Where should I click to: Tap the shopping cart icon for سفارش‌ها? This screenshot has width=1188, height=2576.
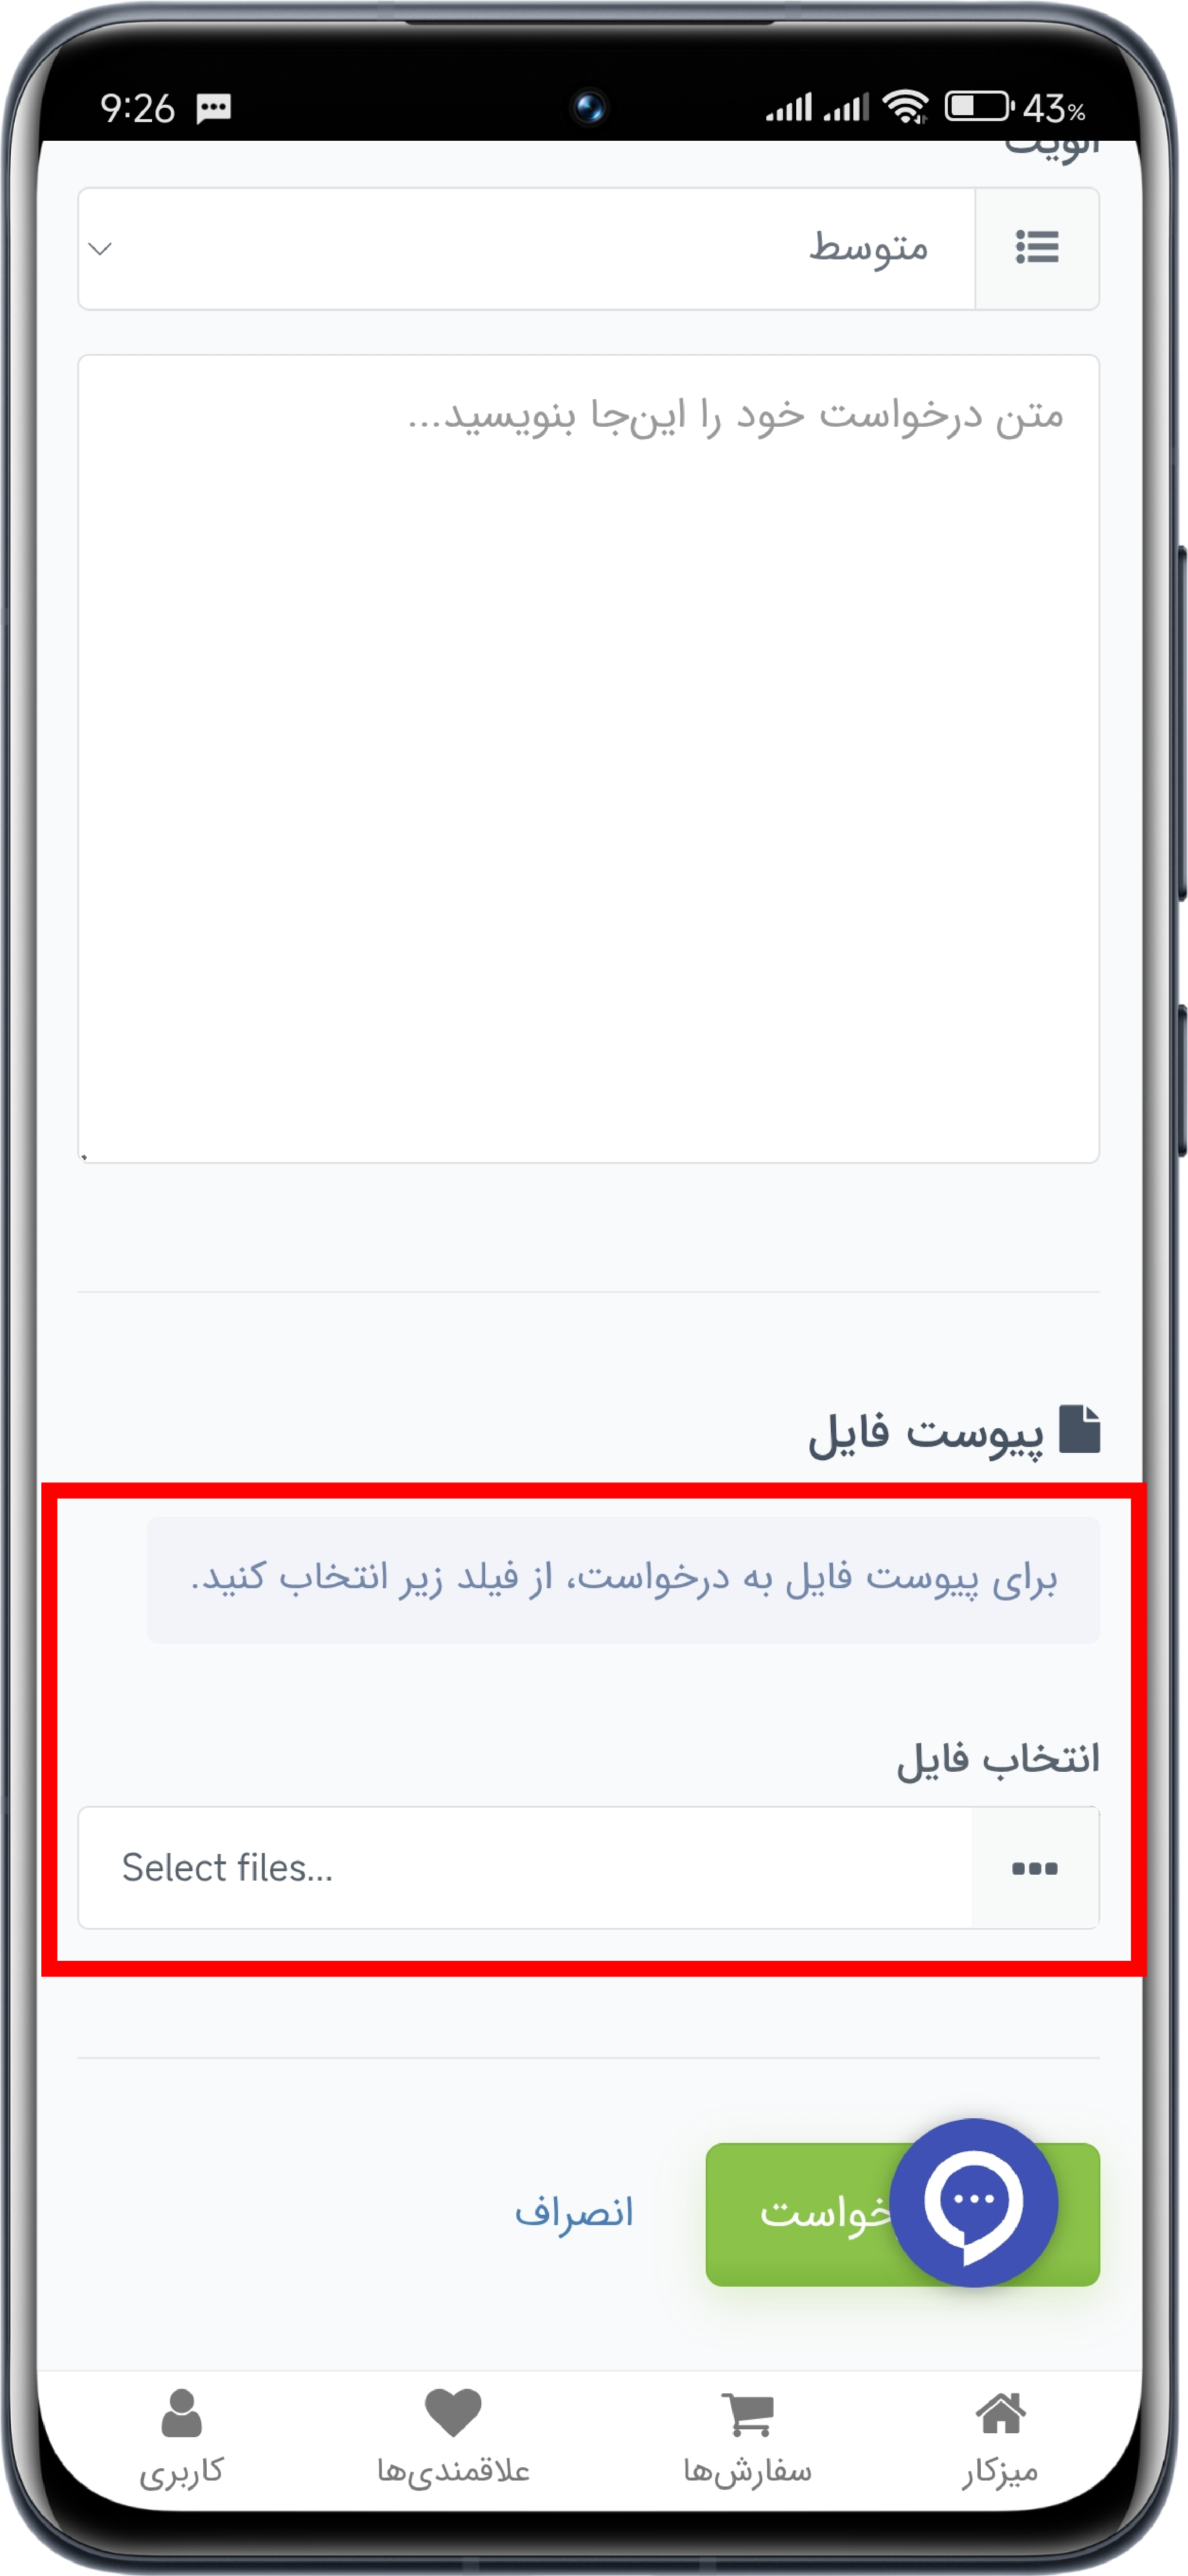click(x=748, y=2415)
